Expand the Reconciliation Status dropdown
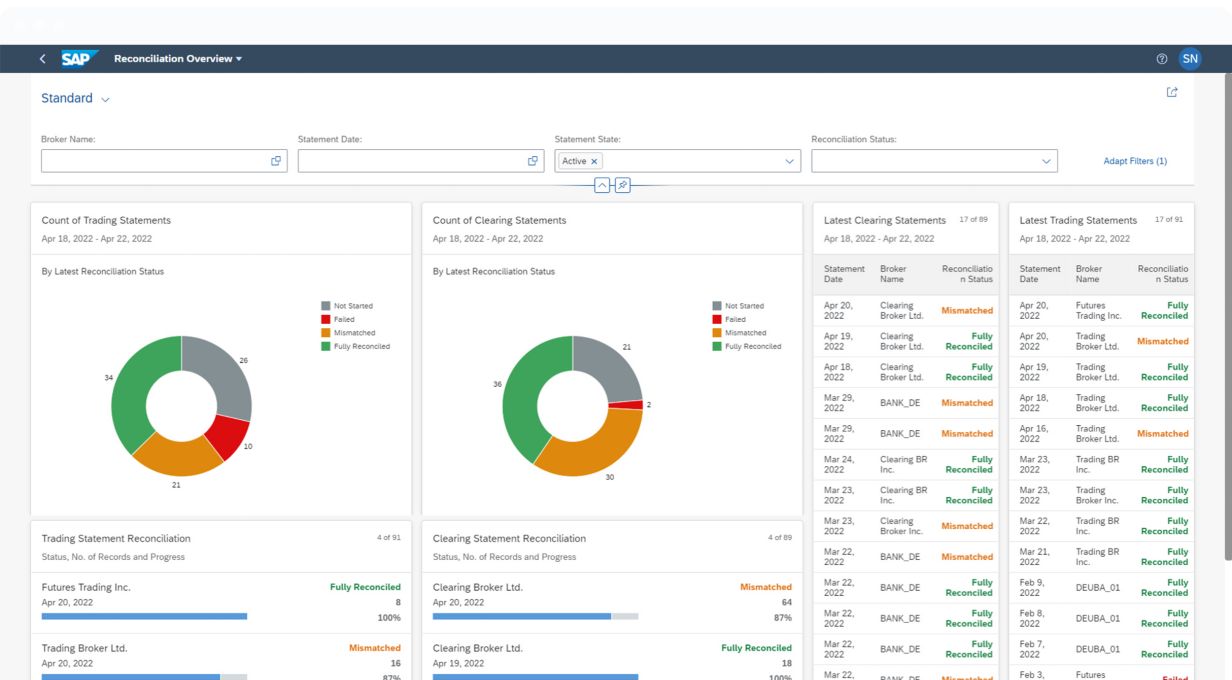 click(1046, 161)
